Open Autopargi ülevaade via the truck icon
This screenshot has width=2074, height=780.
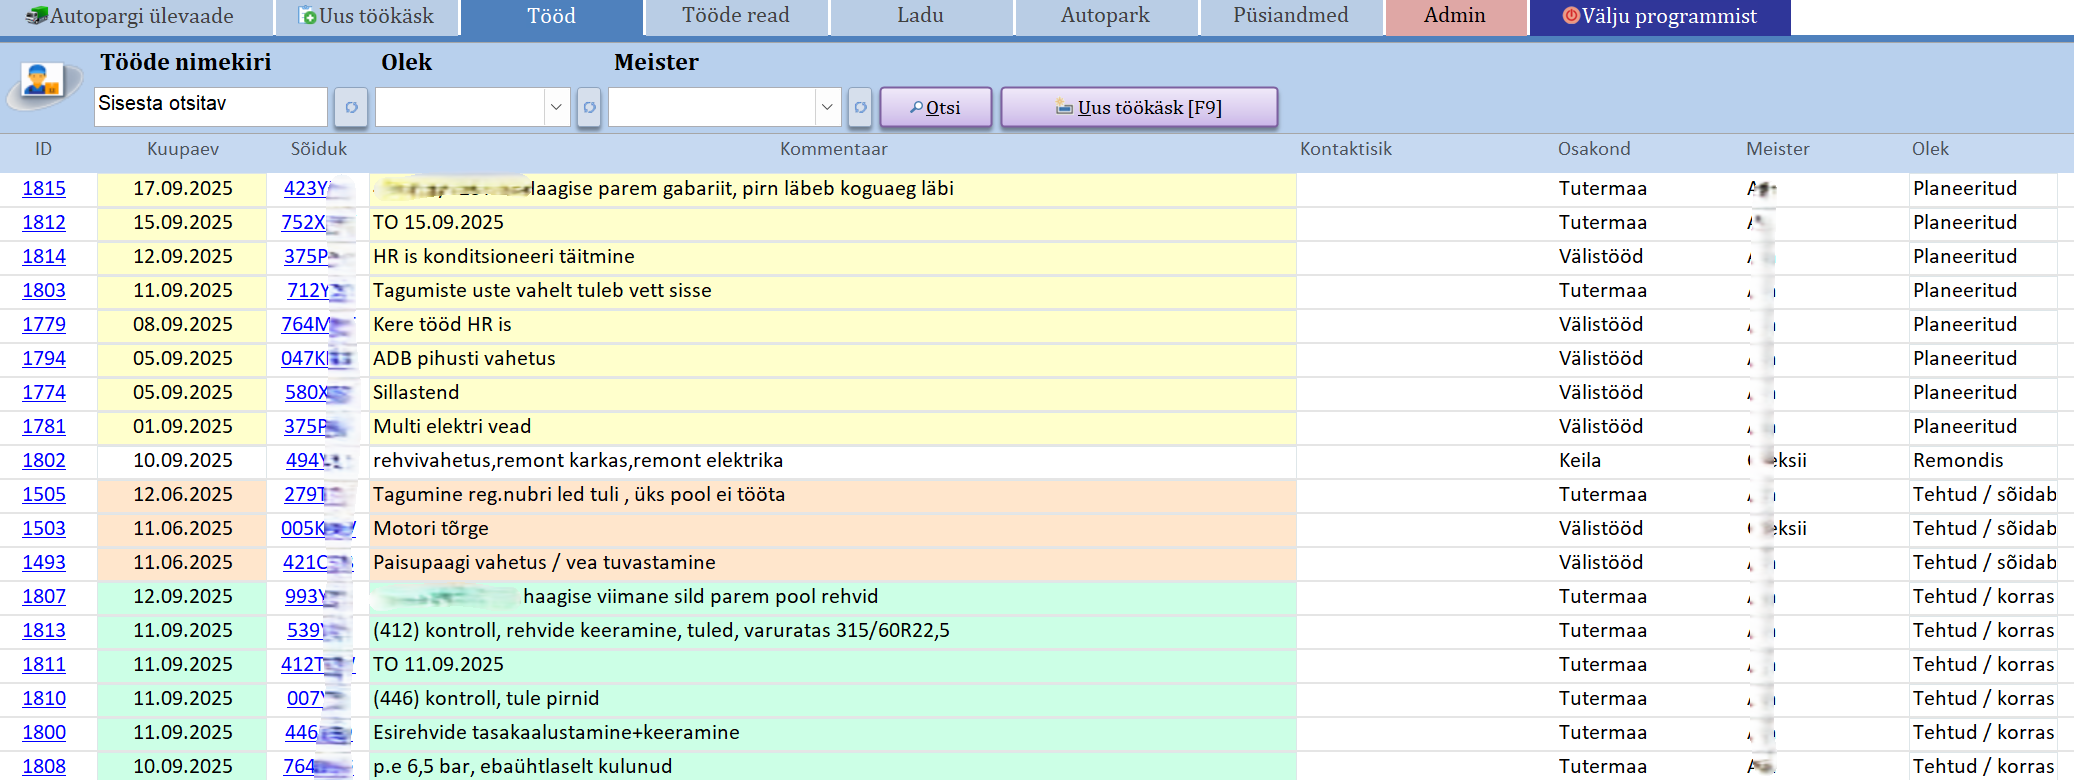(37, 16)
